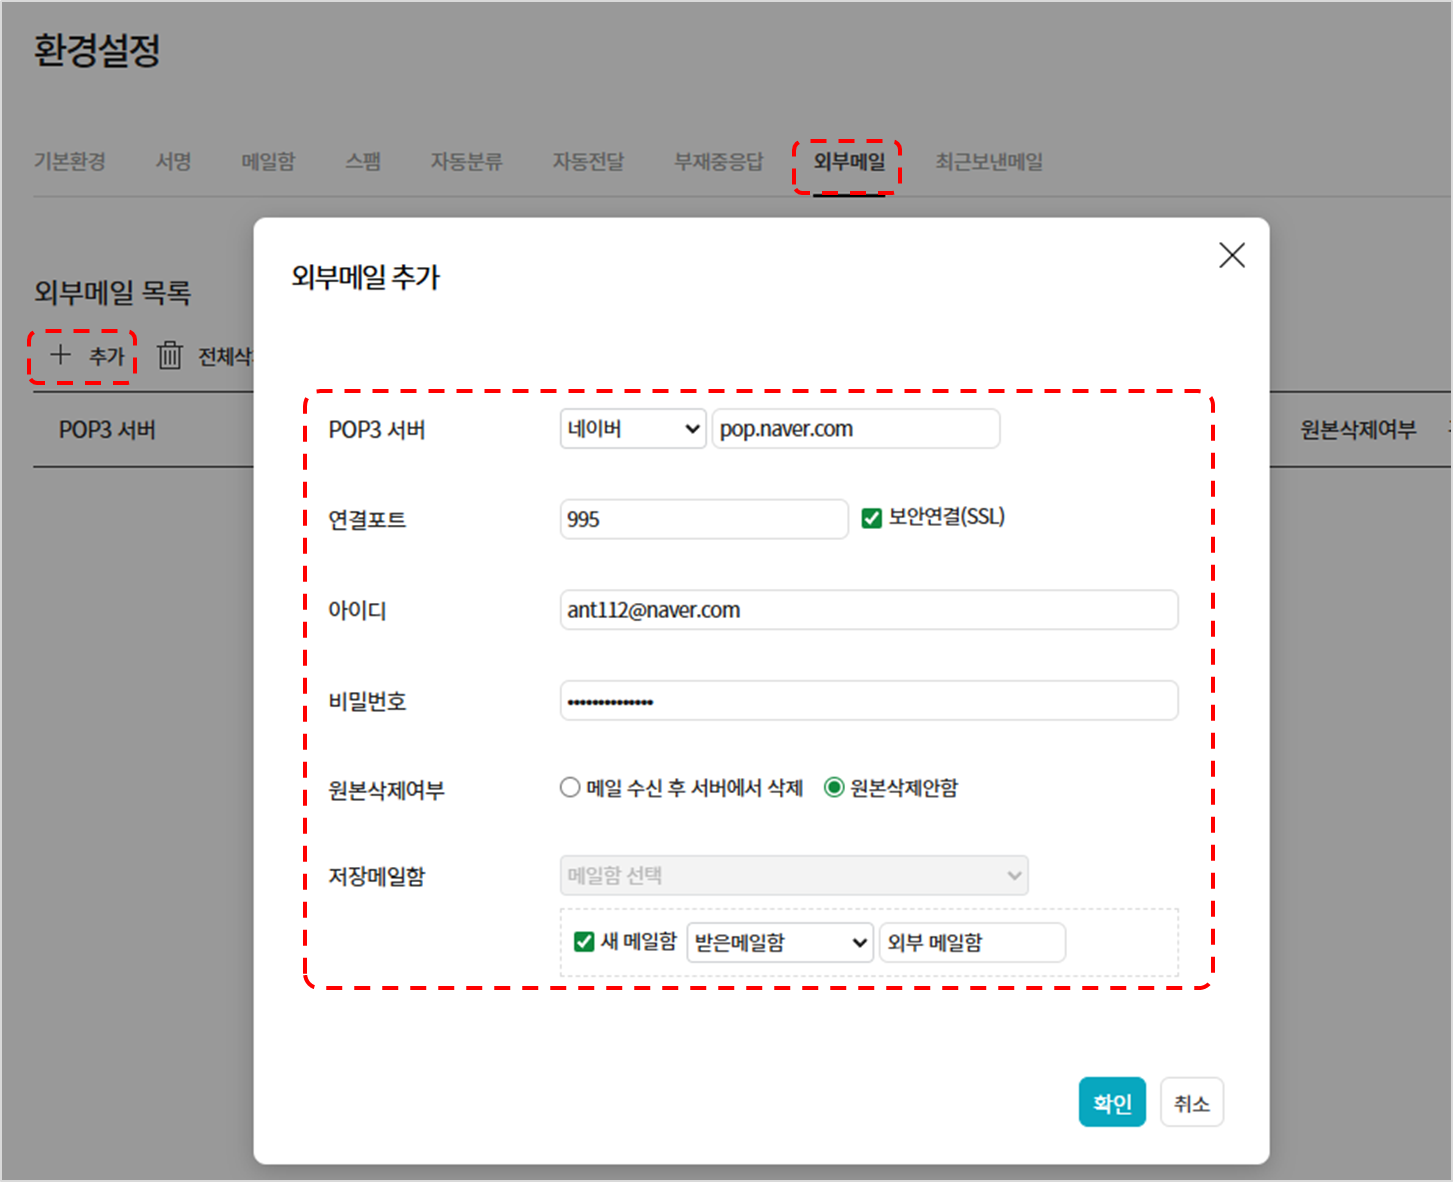Go to the 자동분류 tab

[x=466, y=162]
